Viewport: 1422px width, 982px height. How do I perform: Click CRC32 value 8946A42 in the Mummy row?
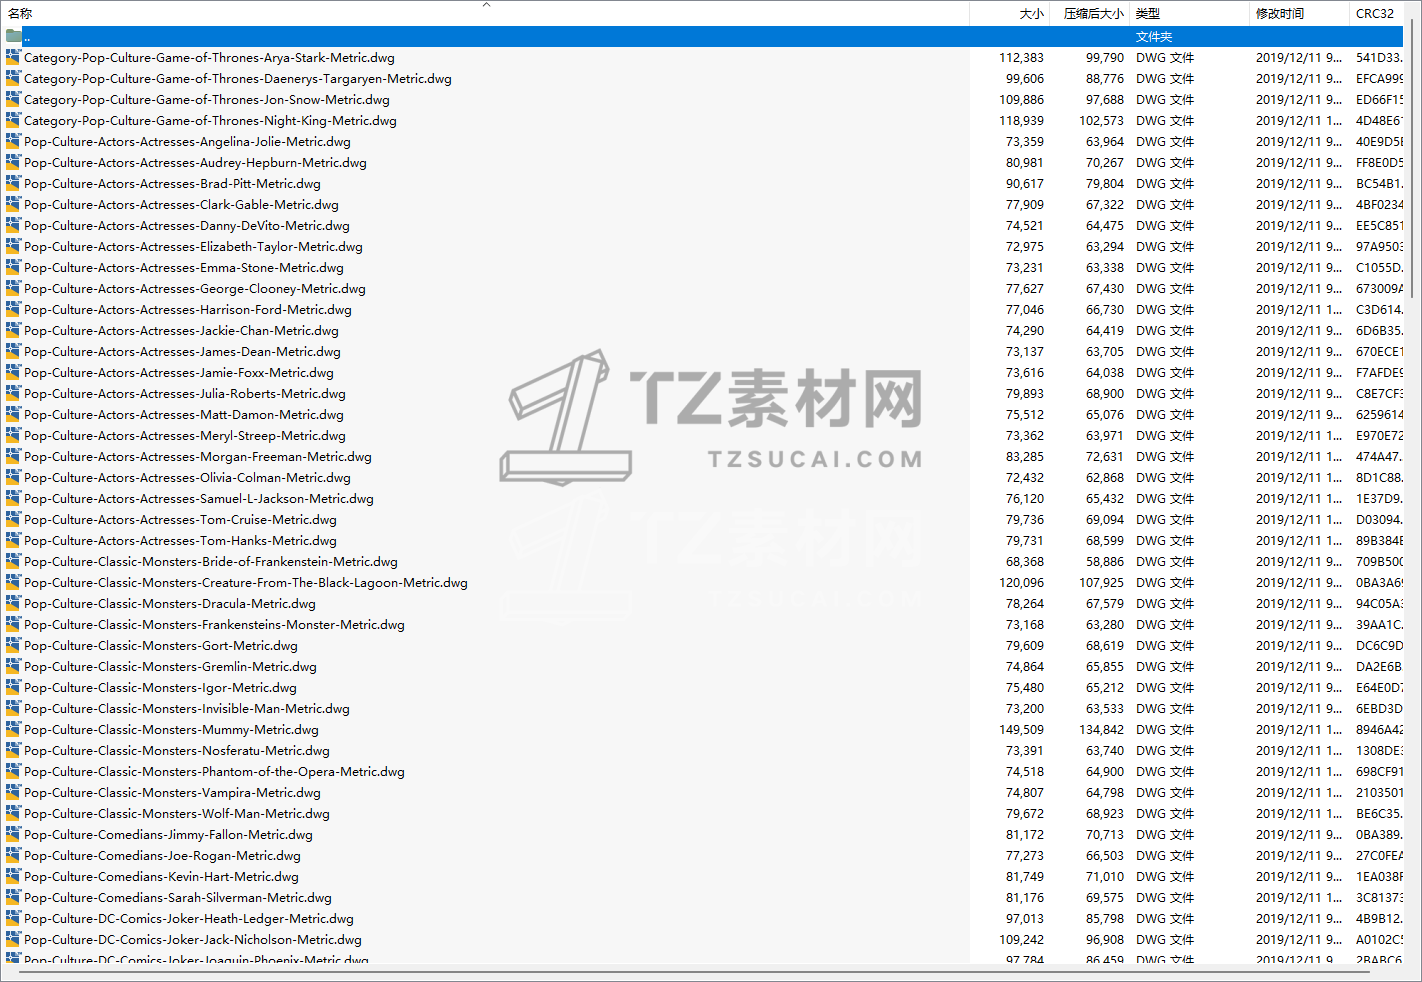coord(1380,730)
